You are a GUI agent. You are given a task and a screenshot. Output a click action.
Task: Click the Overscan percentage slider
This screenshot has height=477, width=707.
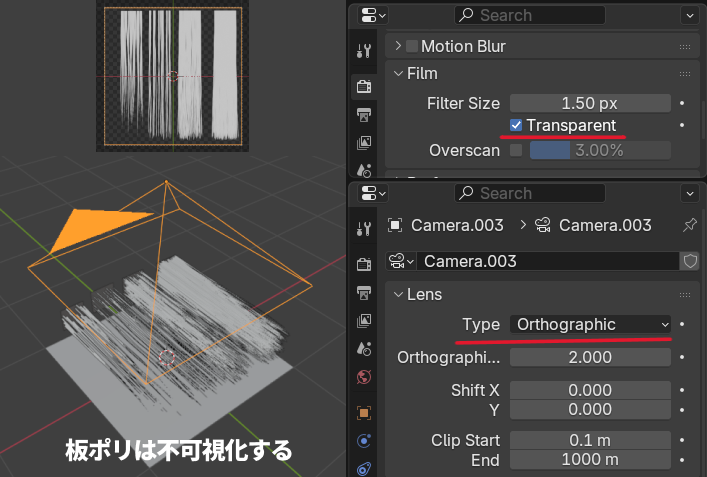coord(599,150)
